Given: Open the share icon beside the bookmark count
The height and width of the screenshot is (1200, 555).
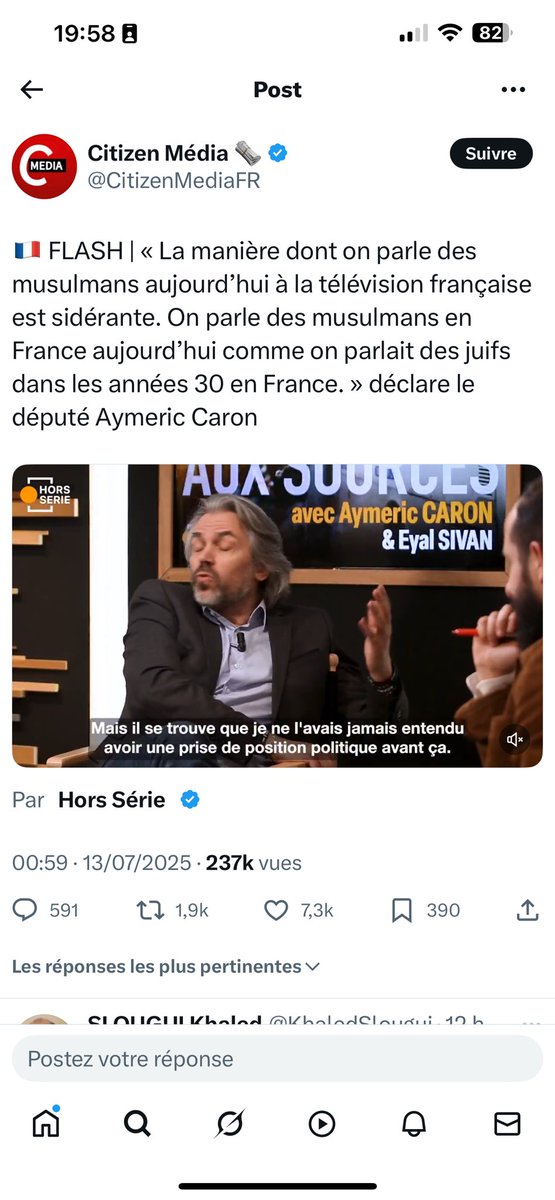Looking at the screenshot, I should click(527, 910).
